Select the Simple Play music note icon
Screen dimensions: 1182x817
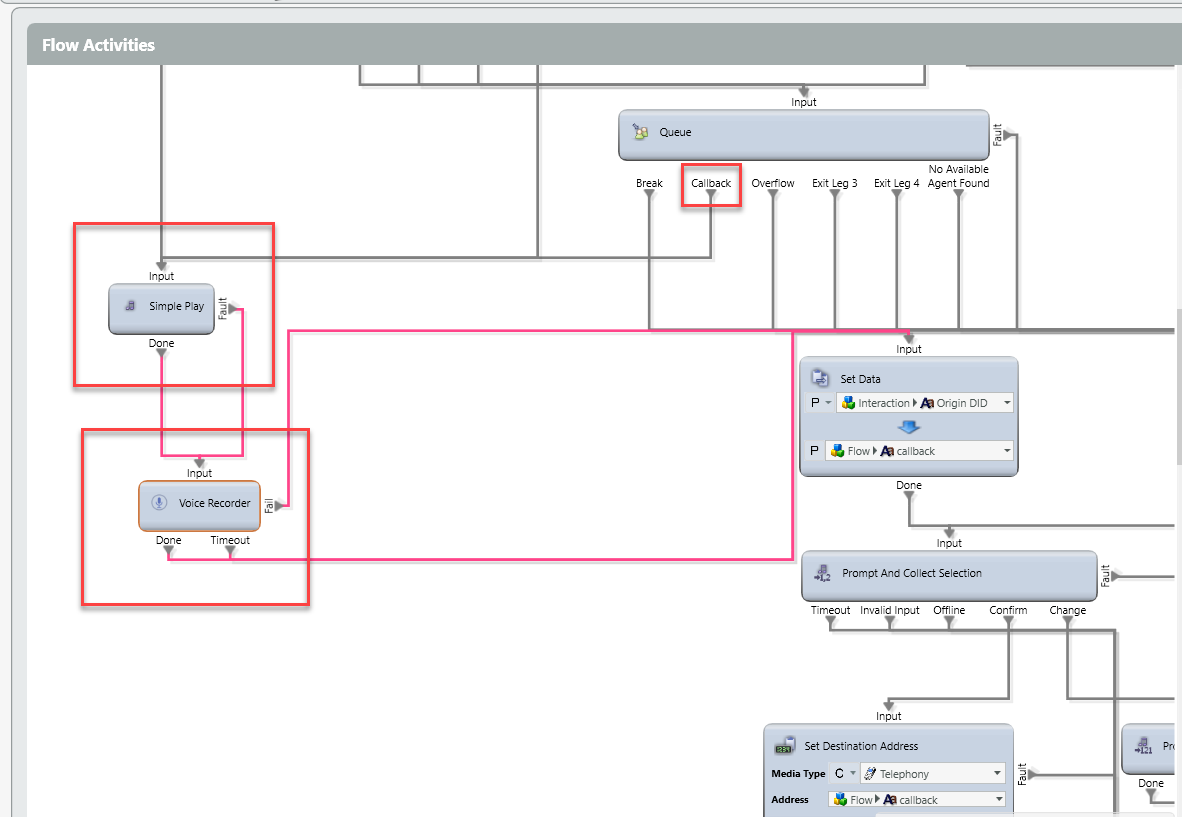click(x=130, y=307)
